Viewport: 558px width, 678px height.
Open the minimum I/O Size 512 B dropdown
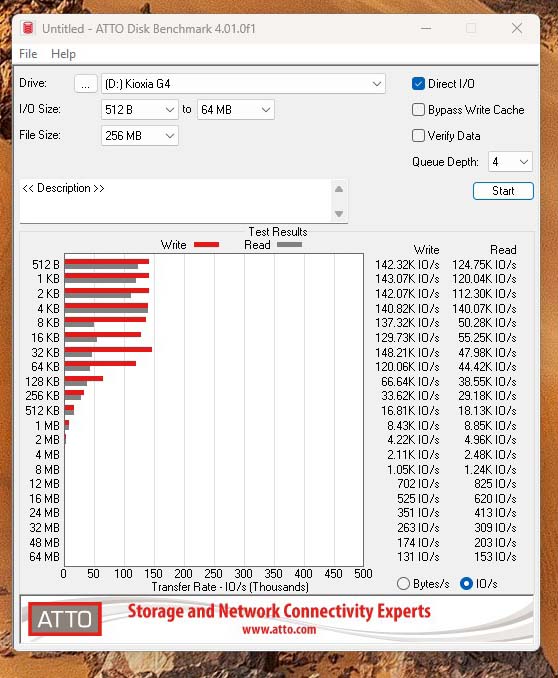click(140, 110)
